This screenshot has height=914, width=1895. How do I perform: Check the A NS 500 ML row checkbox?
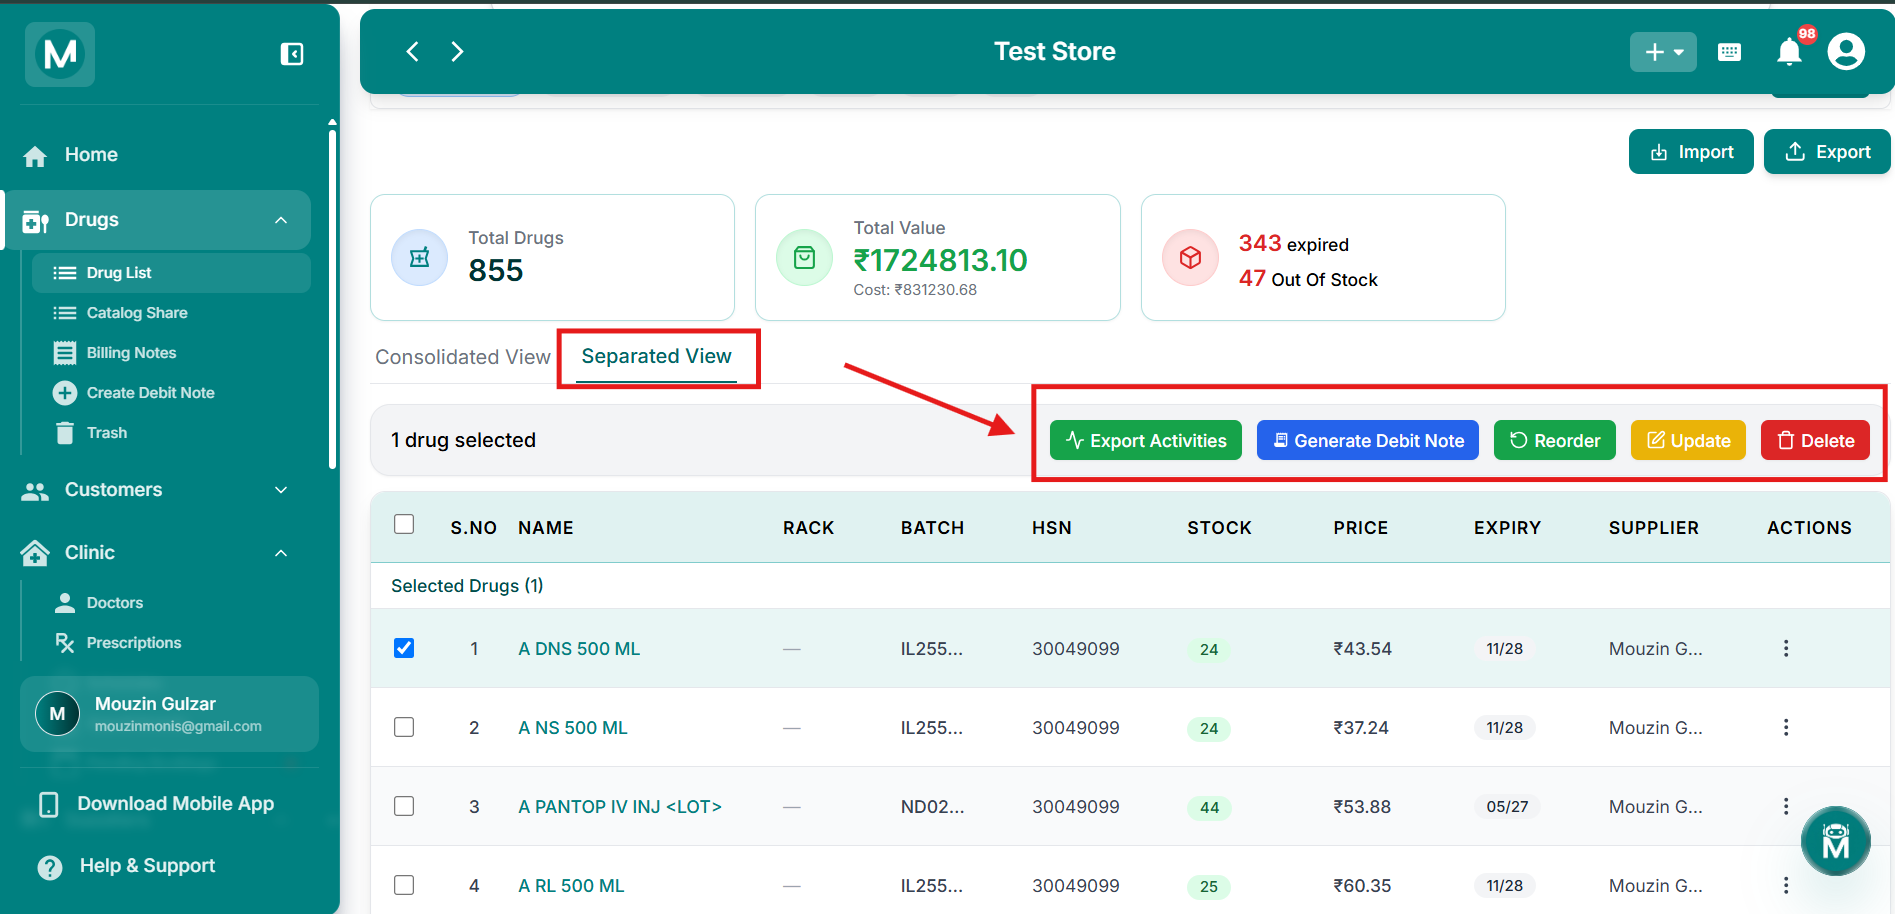[x=404, y=727]
